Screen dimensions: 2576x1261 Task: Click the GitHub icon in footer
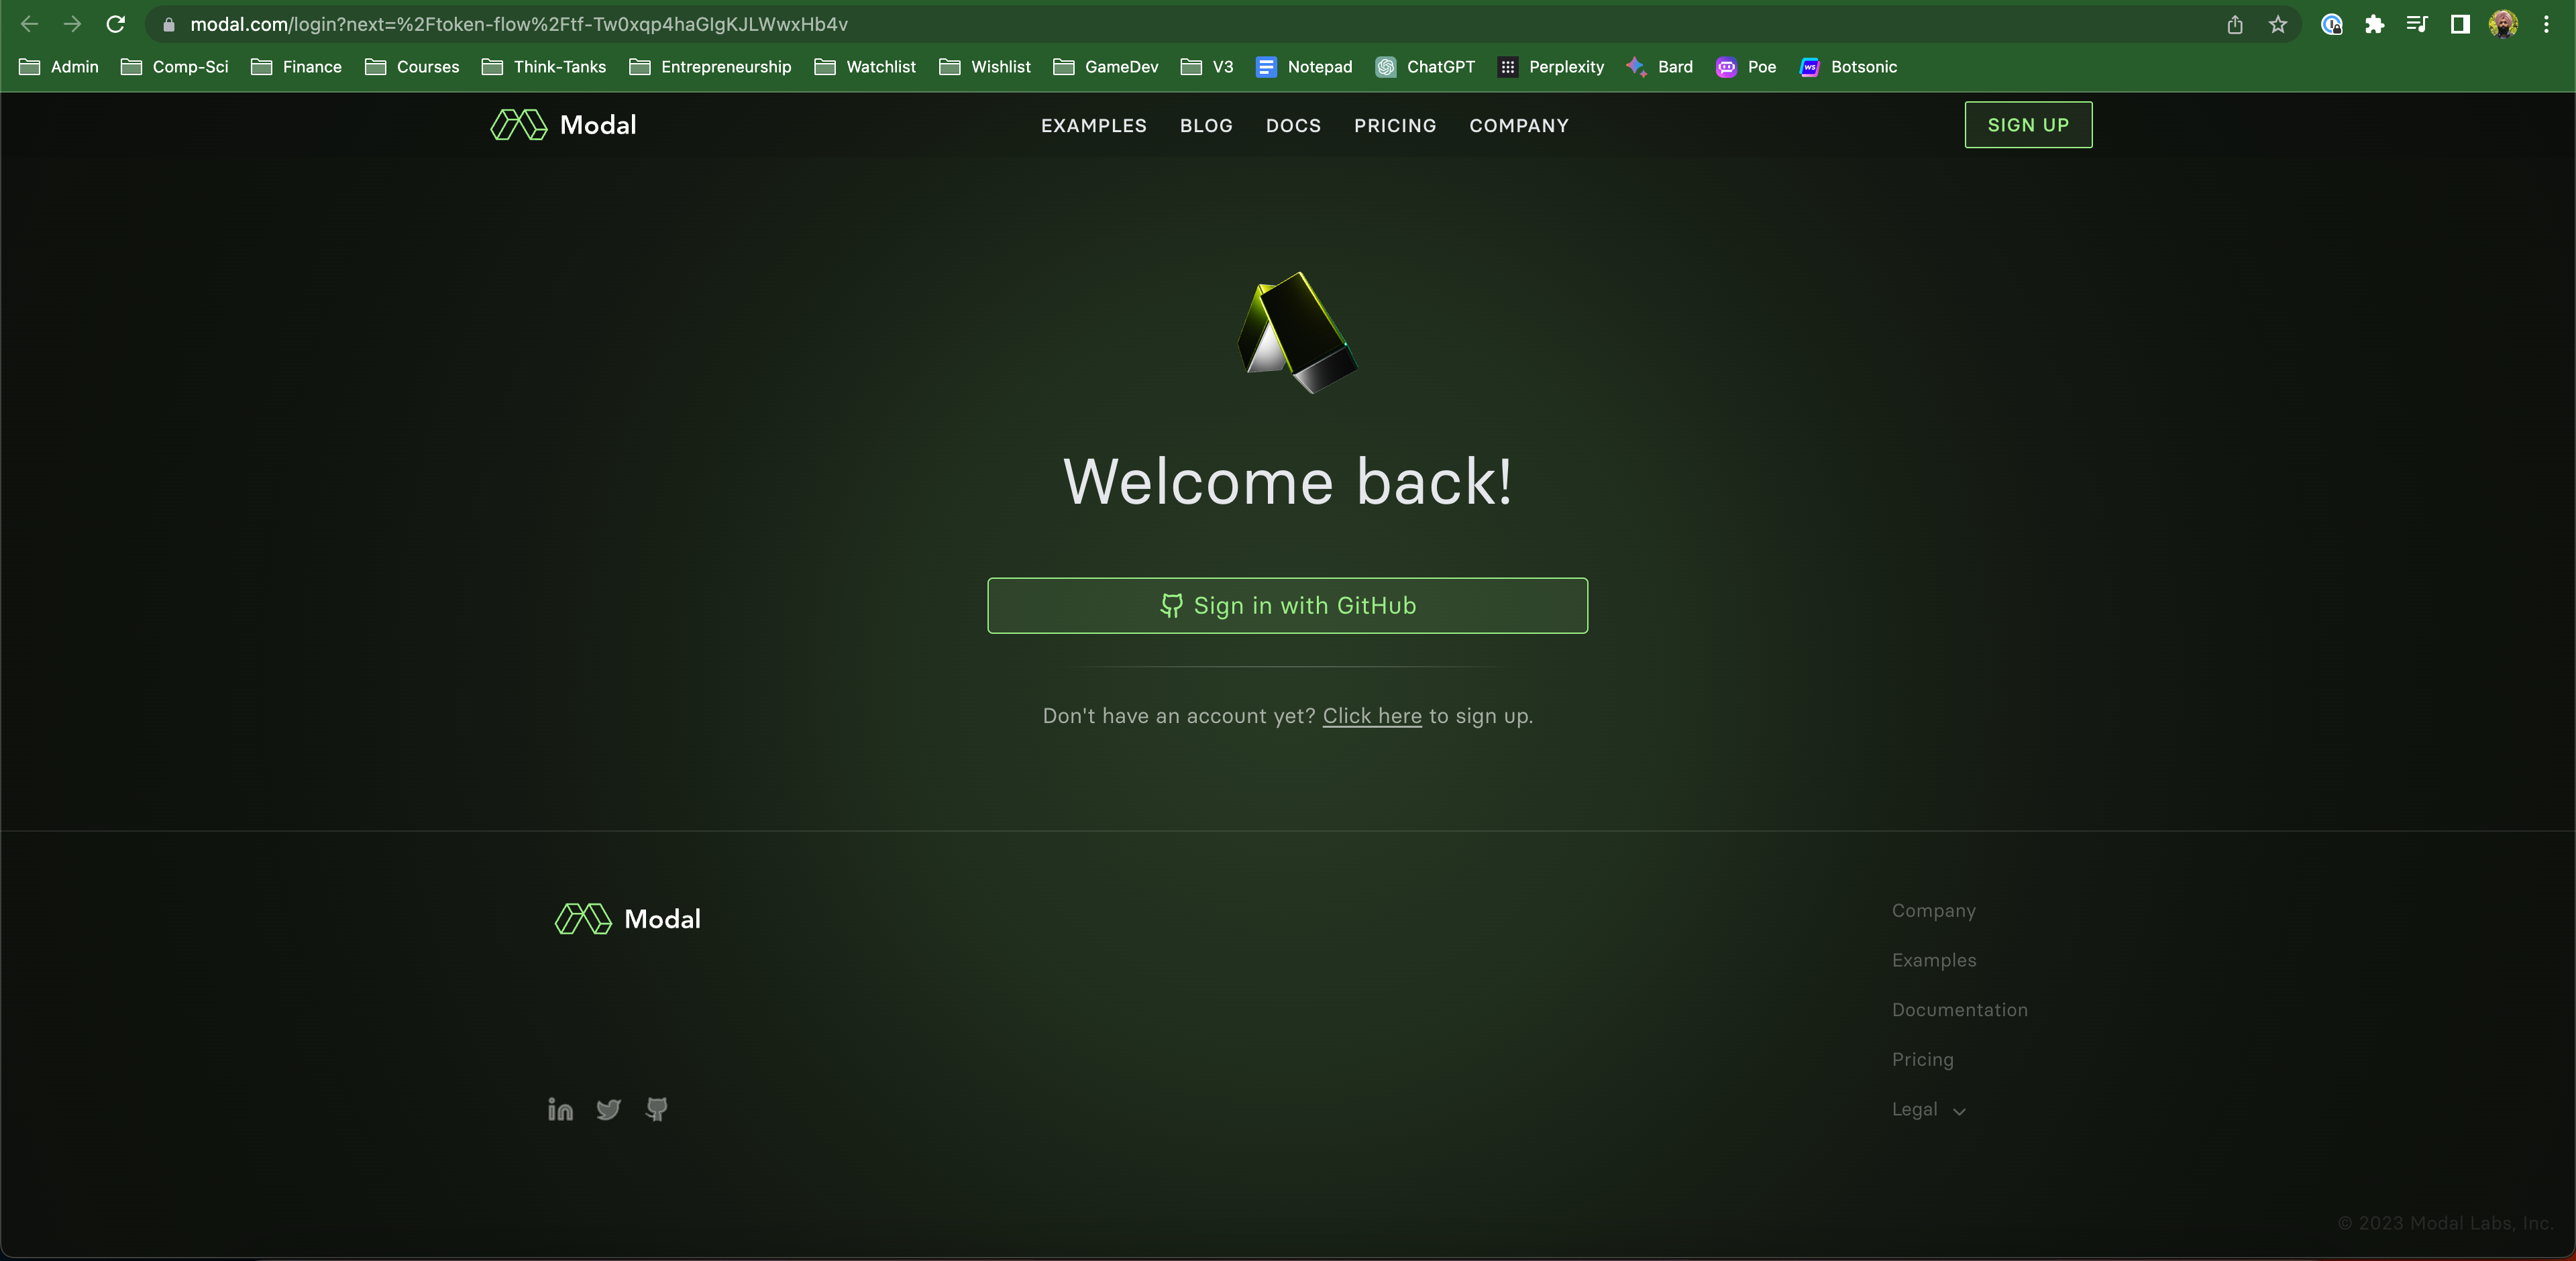656,1109
